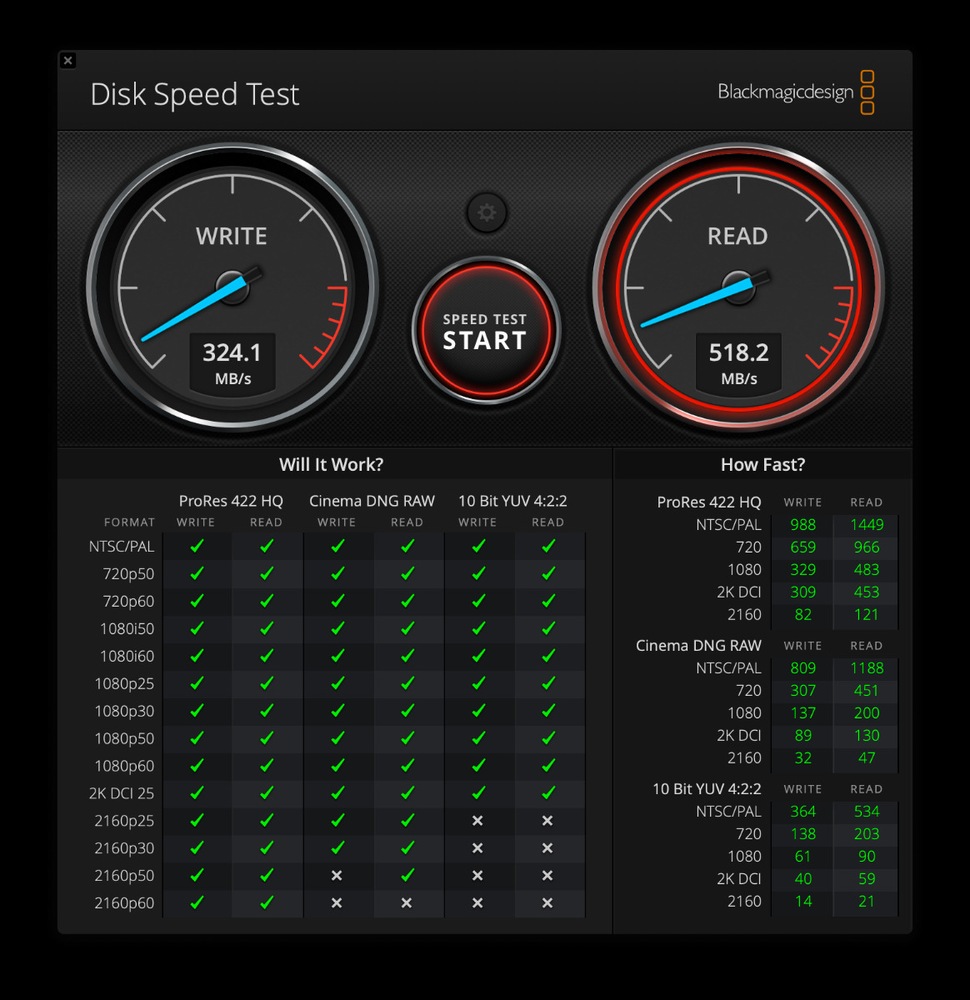Screen dimensions: 970x1000
Task: Click the 1080i50 10 Bit YUV write check mark
Action: pyautogui.click(x=478, y=628)
